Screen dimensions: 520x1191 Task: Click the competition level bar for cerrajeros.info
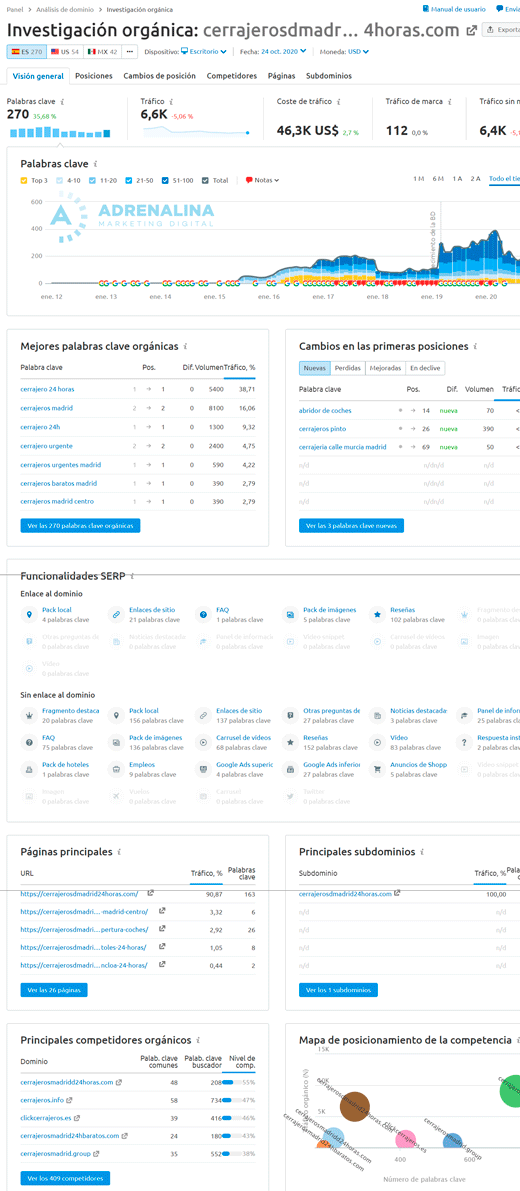[231, 1100]
